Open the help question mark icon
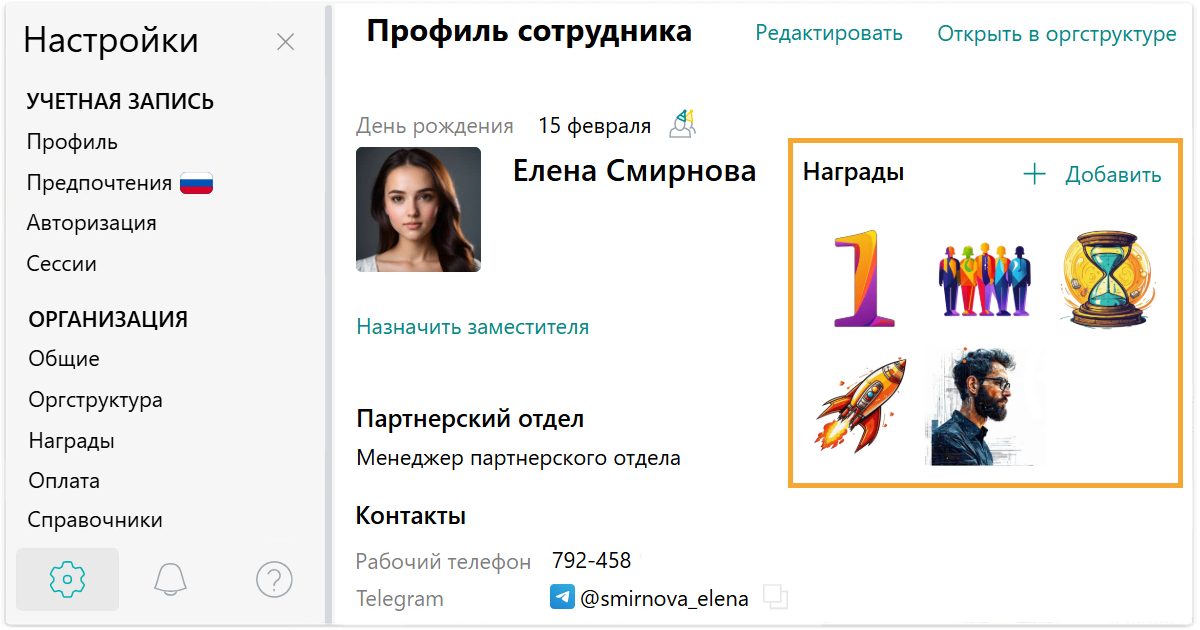1200x630 pixels. tap(274, 578)
